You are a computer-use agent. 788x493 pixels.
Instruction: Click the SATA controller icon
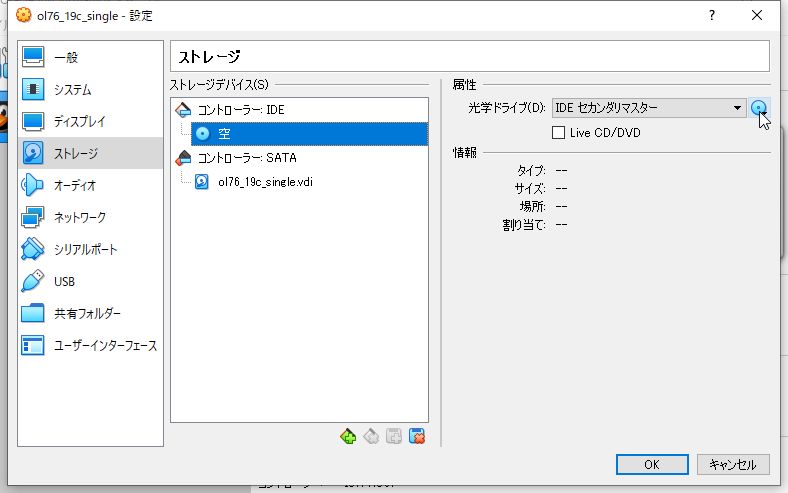click(183, 158)
